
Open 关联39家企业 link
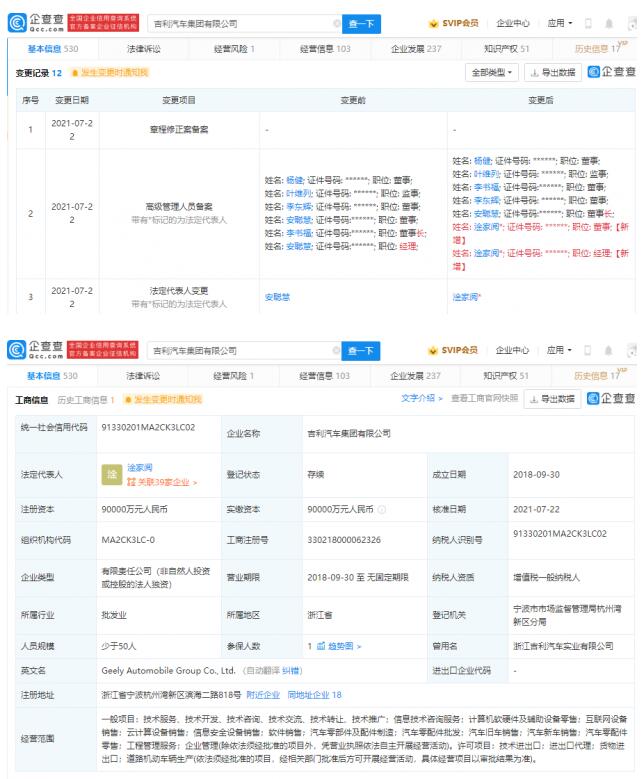[162, 482]
